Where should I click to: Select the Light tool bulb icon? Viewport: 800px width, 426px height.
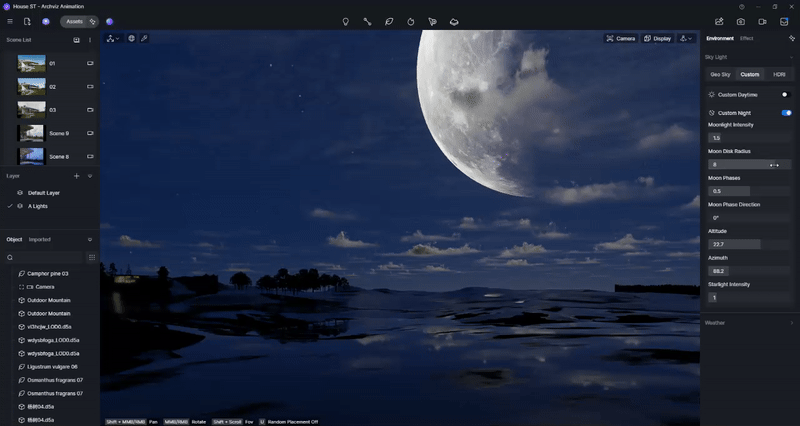(x=345, y=21)
